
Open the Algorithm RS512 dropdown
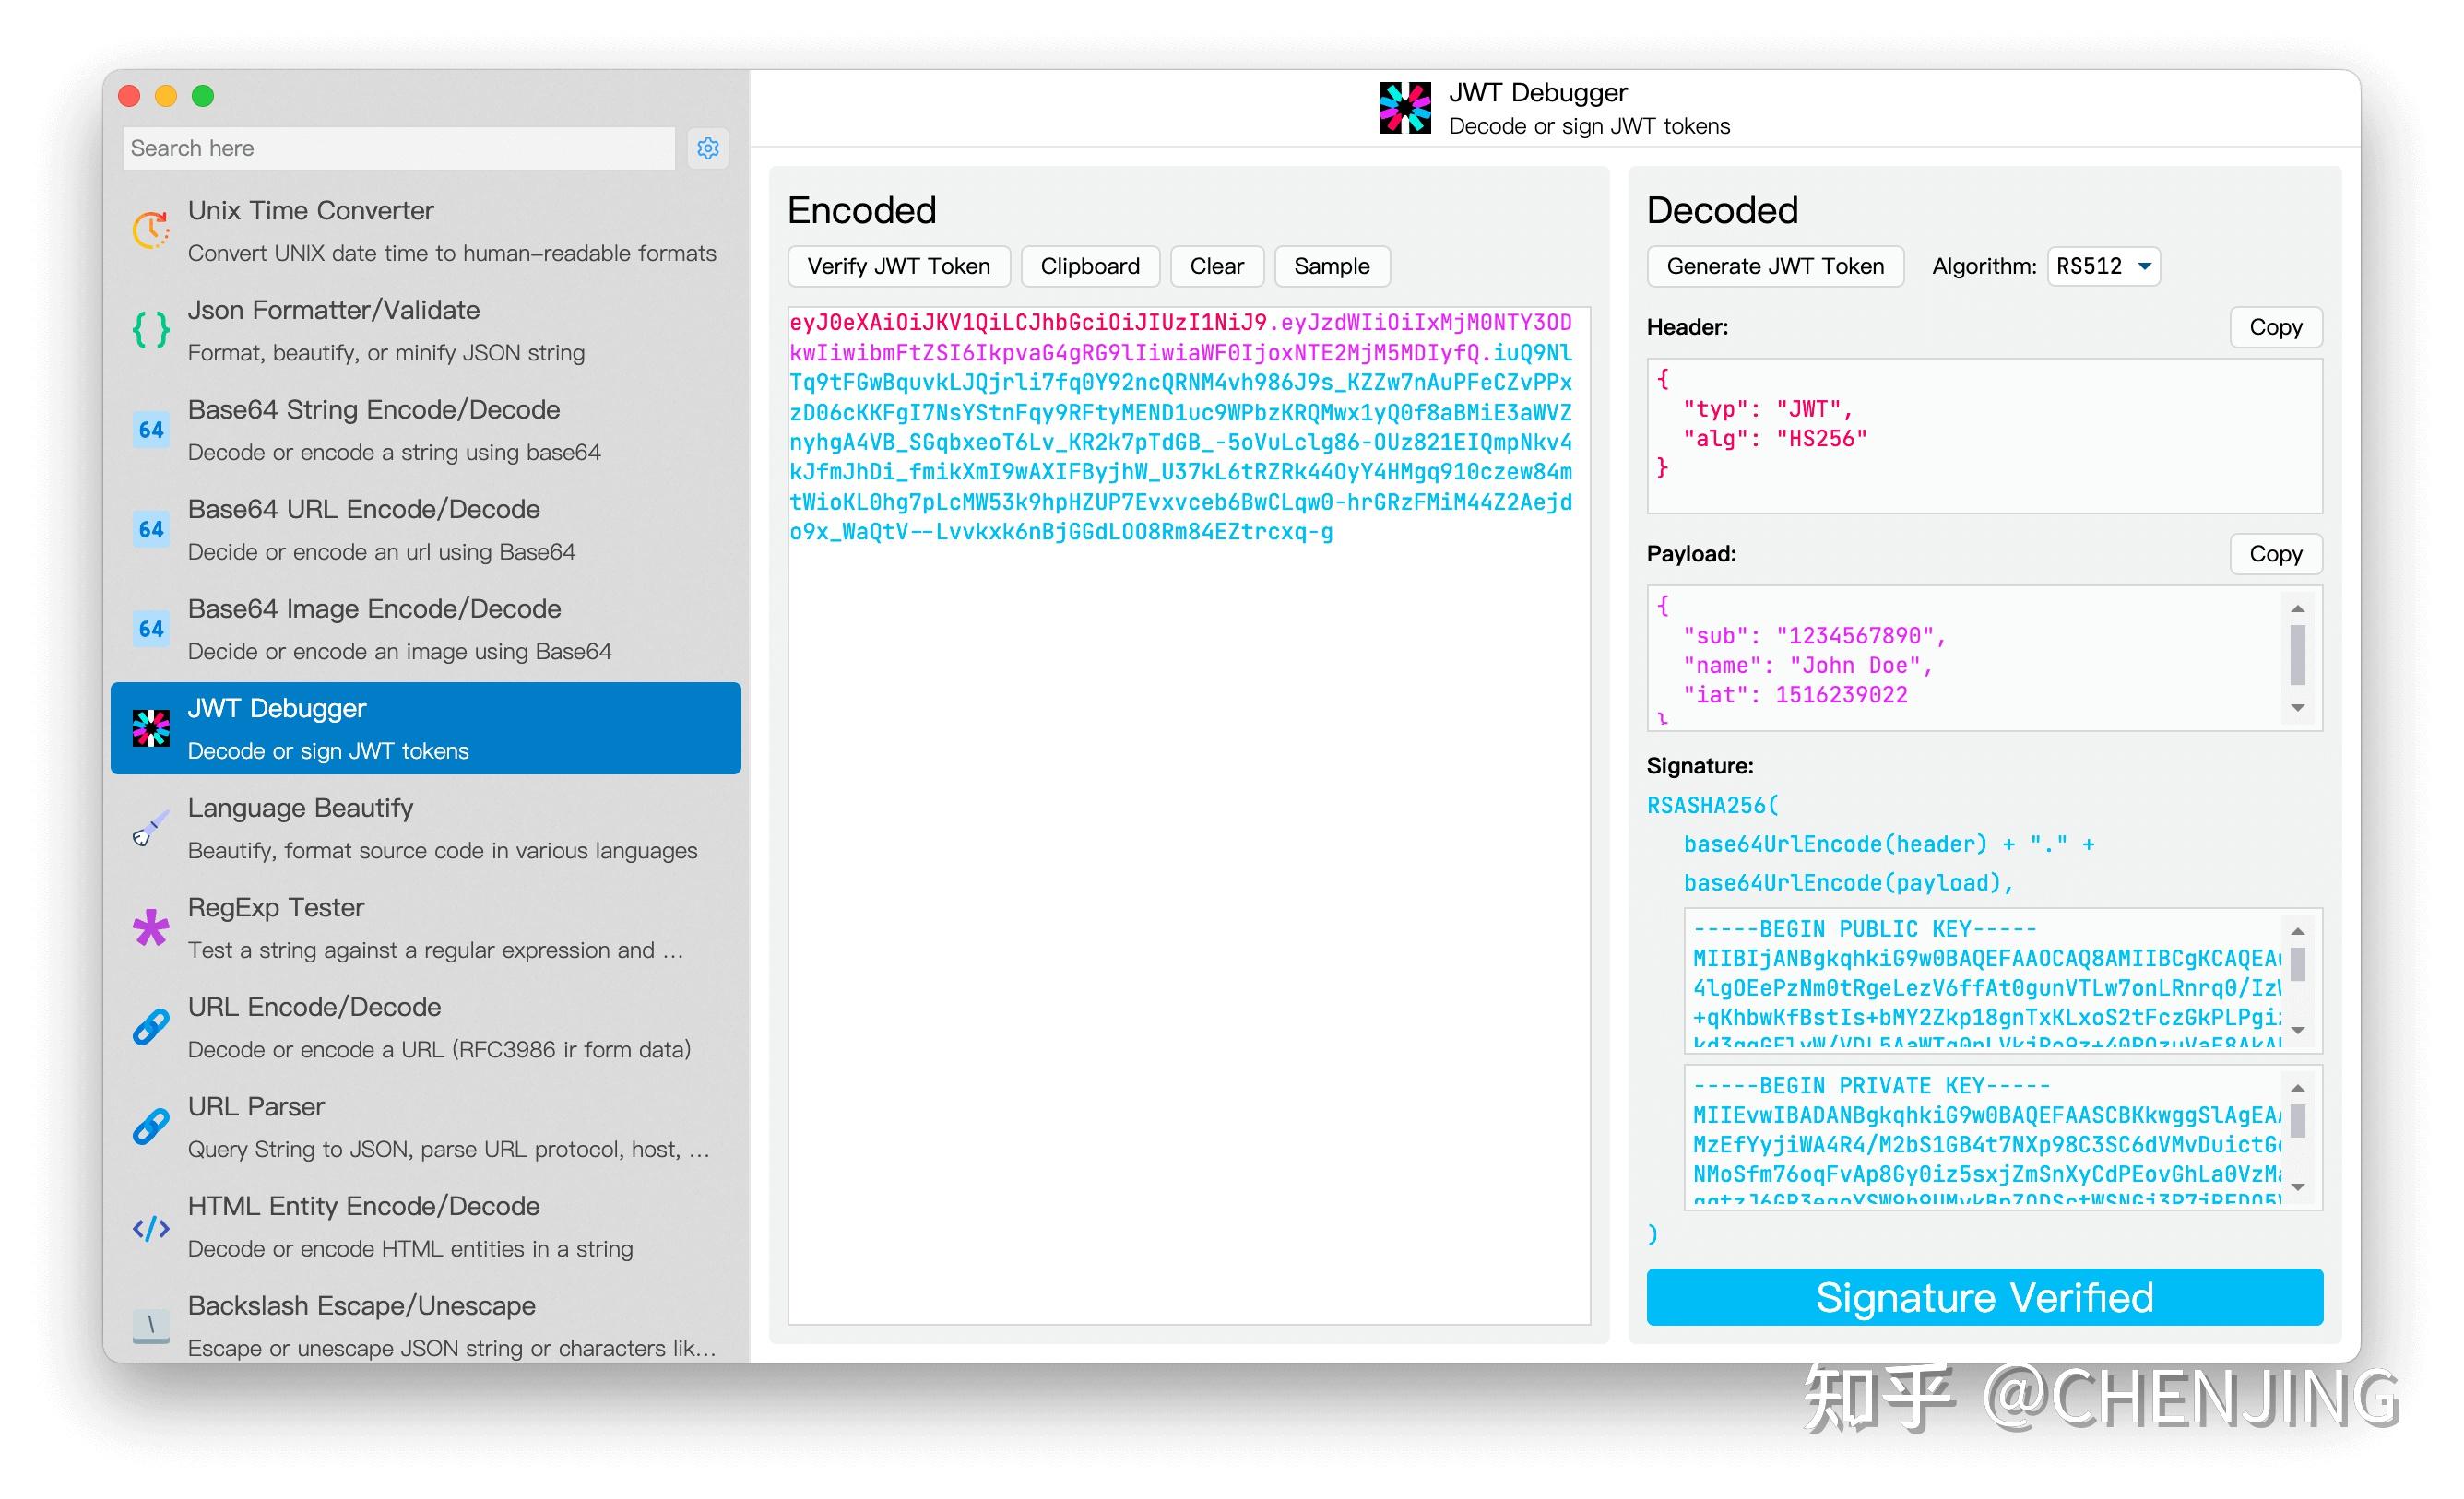2103,266
